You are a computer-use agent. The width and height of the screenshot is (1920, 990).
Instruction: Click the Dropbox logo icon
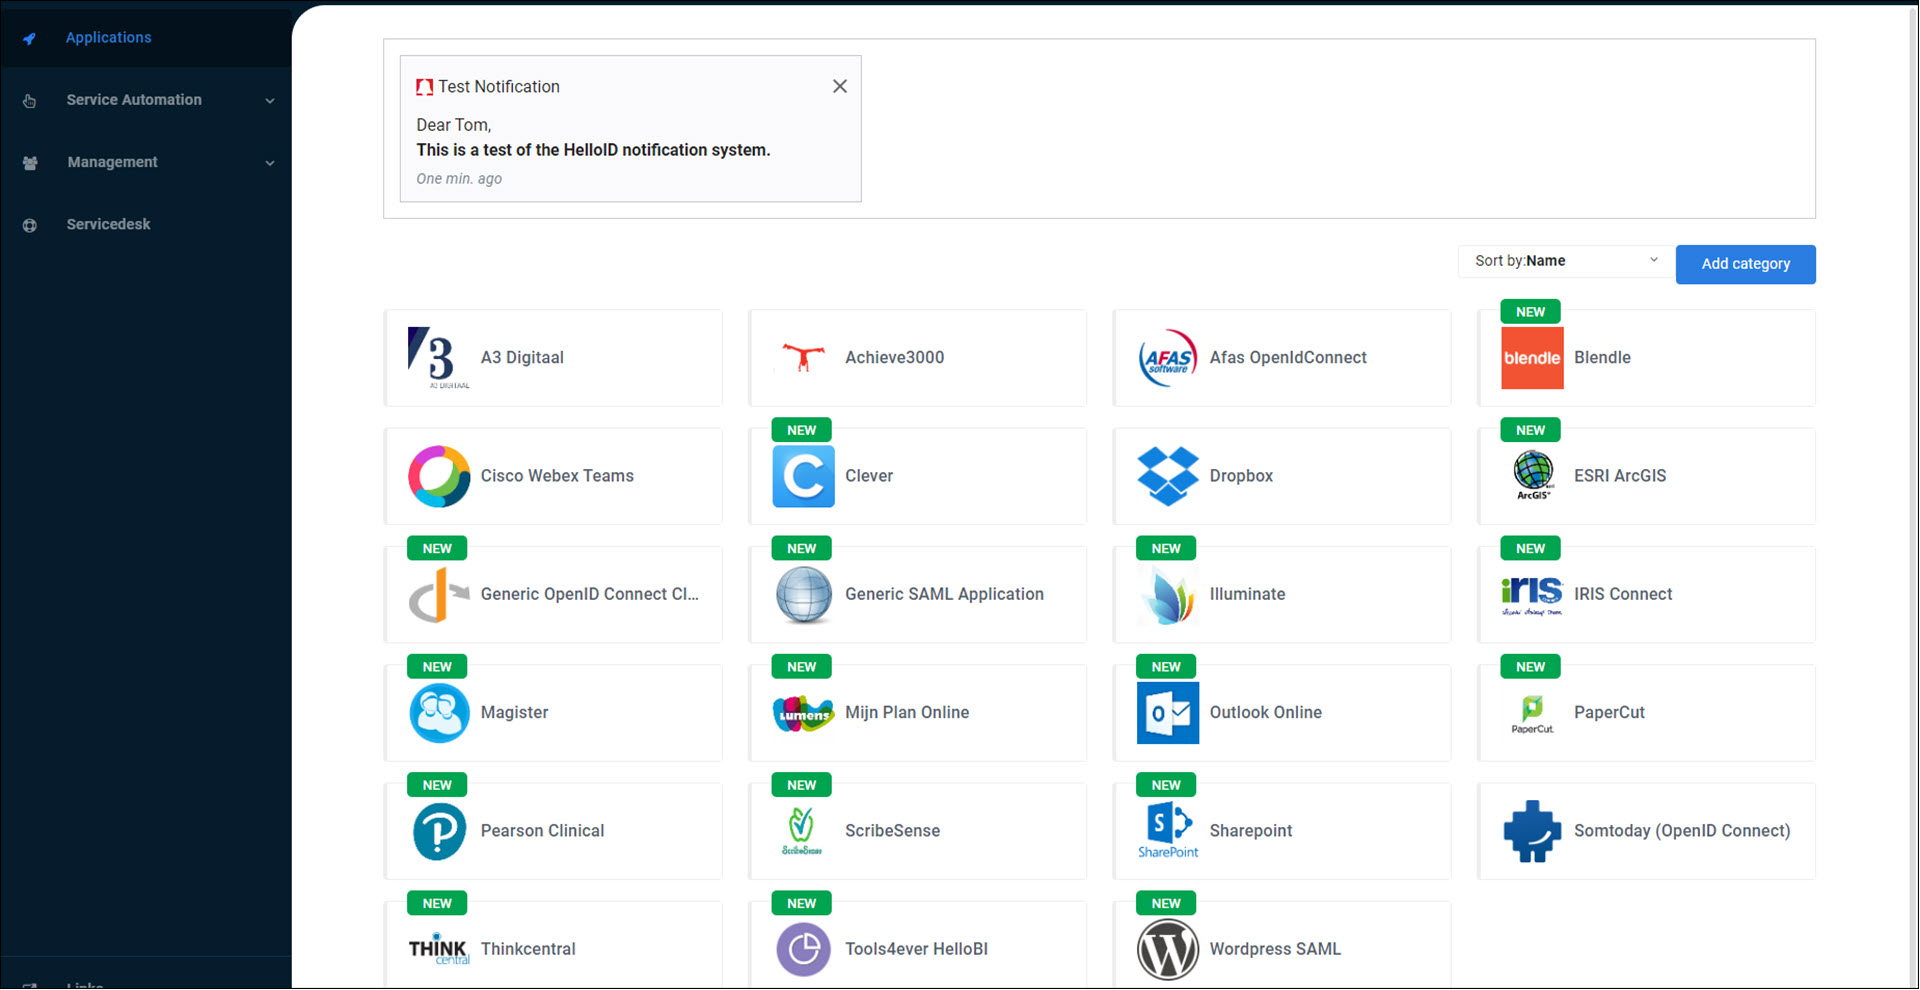(1168, 476)
